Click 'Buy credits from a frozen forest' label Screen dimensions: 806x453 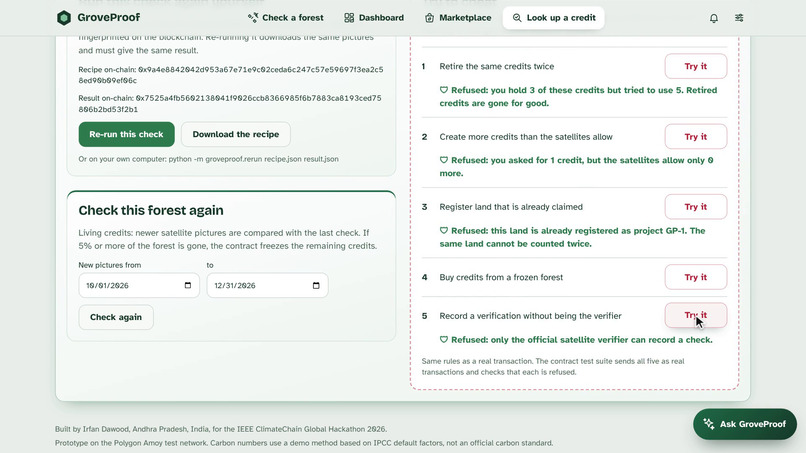pos(501,277)
